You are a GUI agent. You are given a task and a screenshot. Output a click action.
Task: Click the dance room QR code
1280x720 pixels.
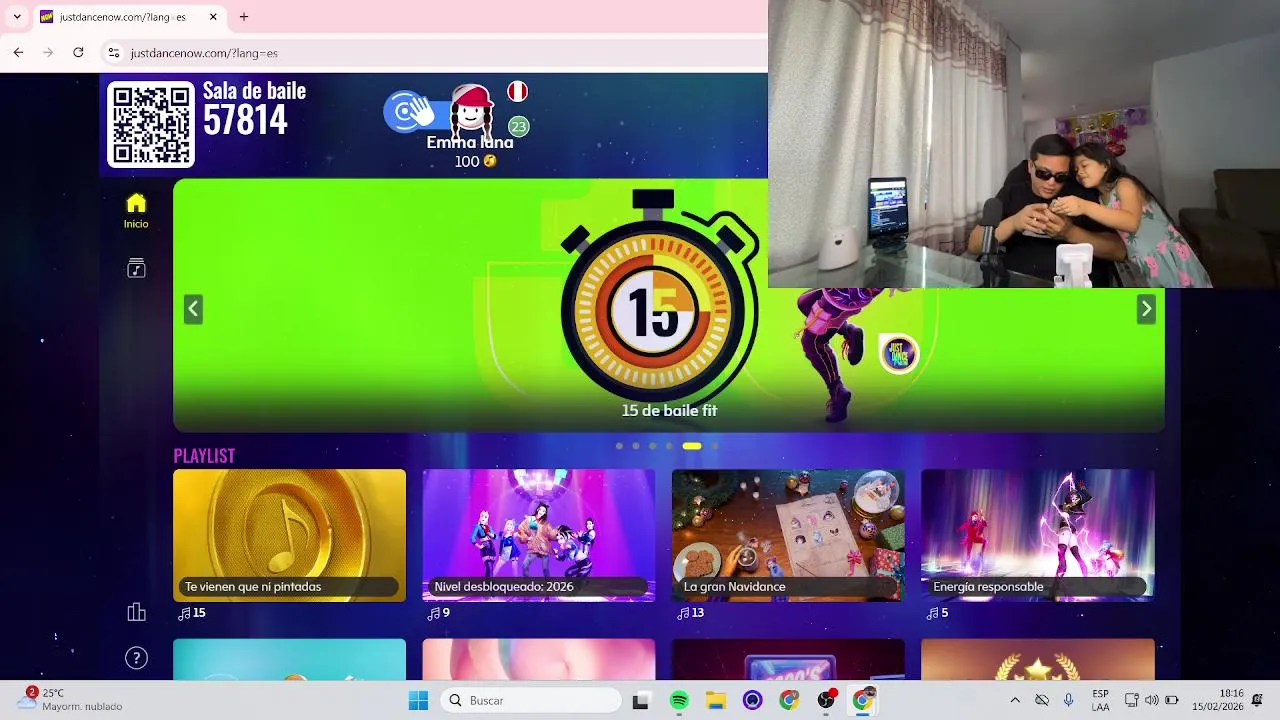[151, 124]
